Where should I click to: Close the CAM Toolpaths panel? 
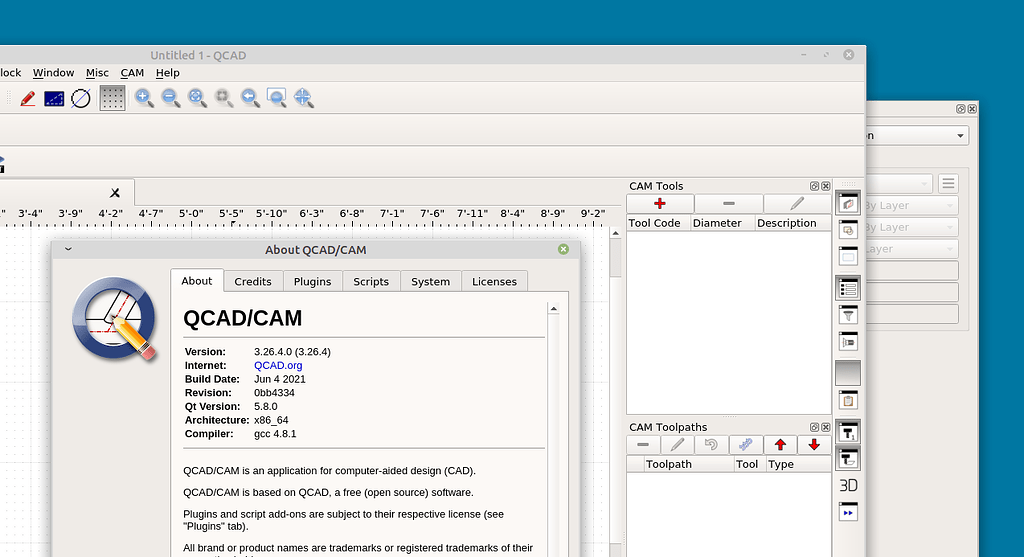click(x=825, y=427)
